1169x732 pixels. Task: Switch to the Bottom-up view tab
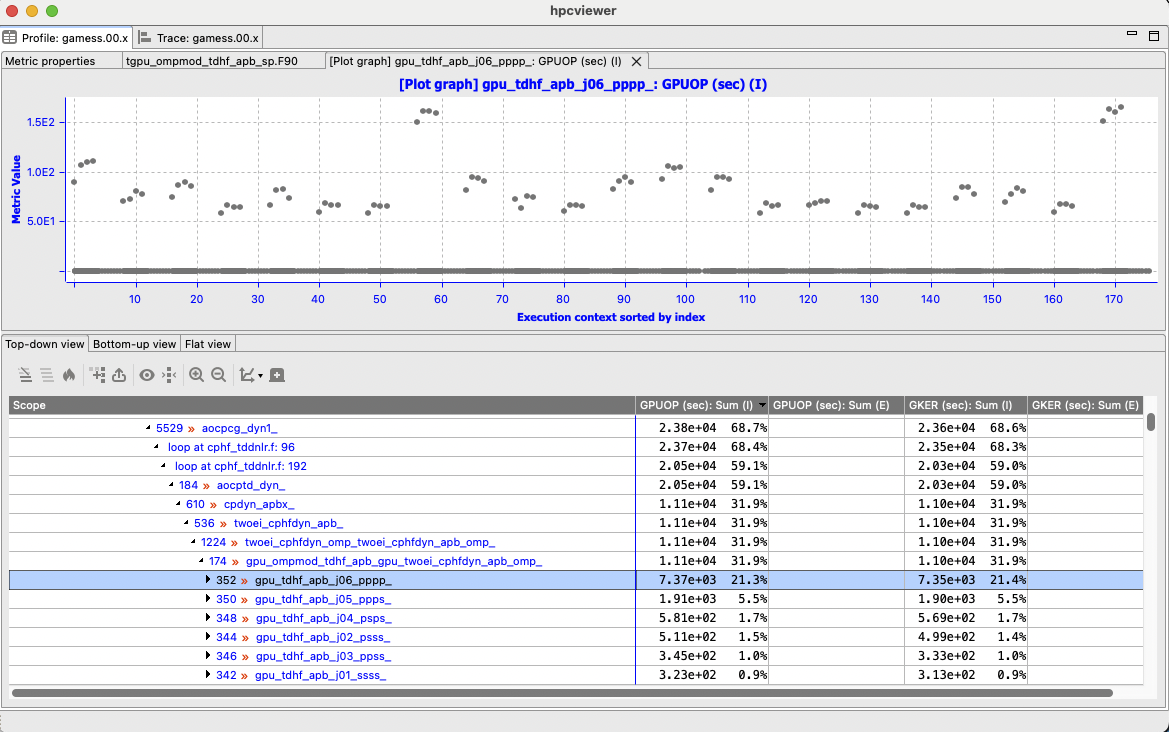134,344
